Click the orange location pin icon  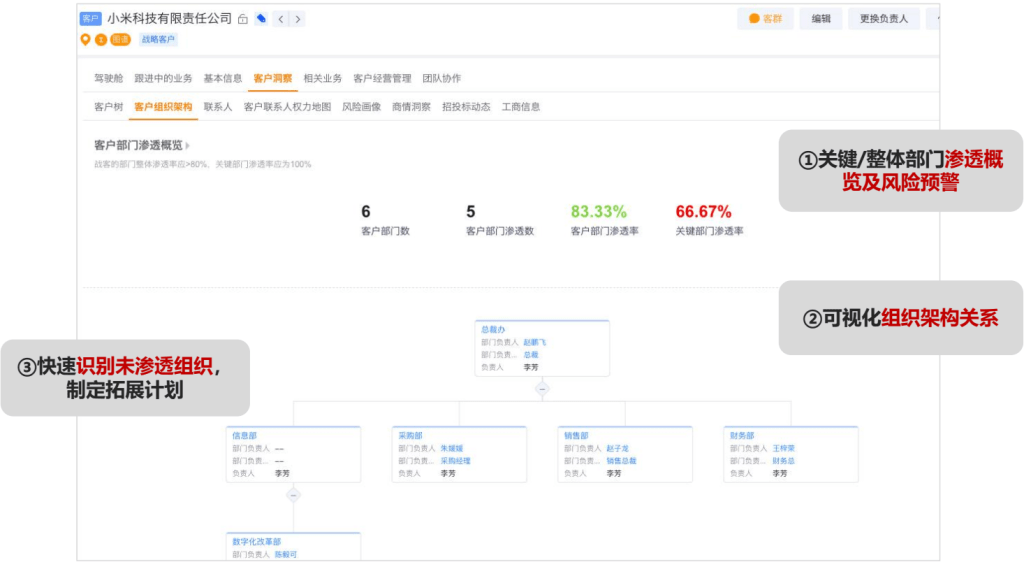86,40
